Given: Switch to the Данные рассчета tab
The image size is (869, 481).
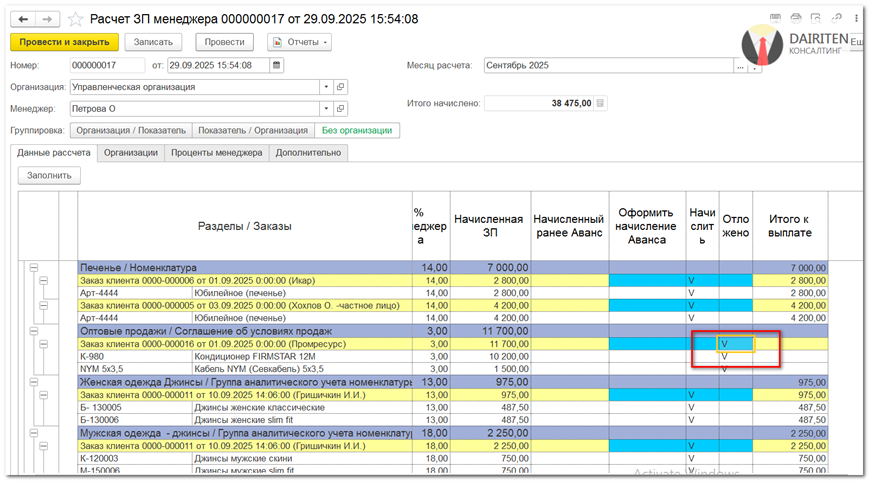Looking at the screenshot, I should tap(54, 153).
